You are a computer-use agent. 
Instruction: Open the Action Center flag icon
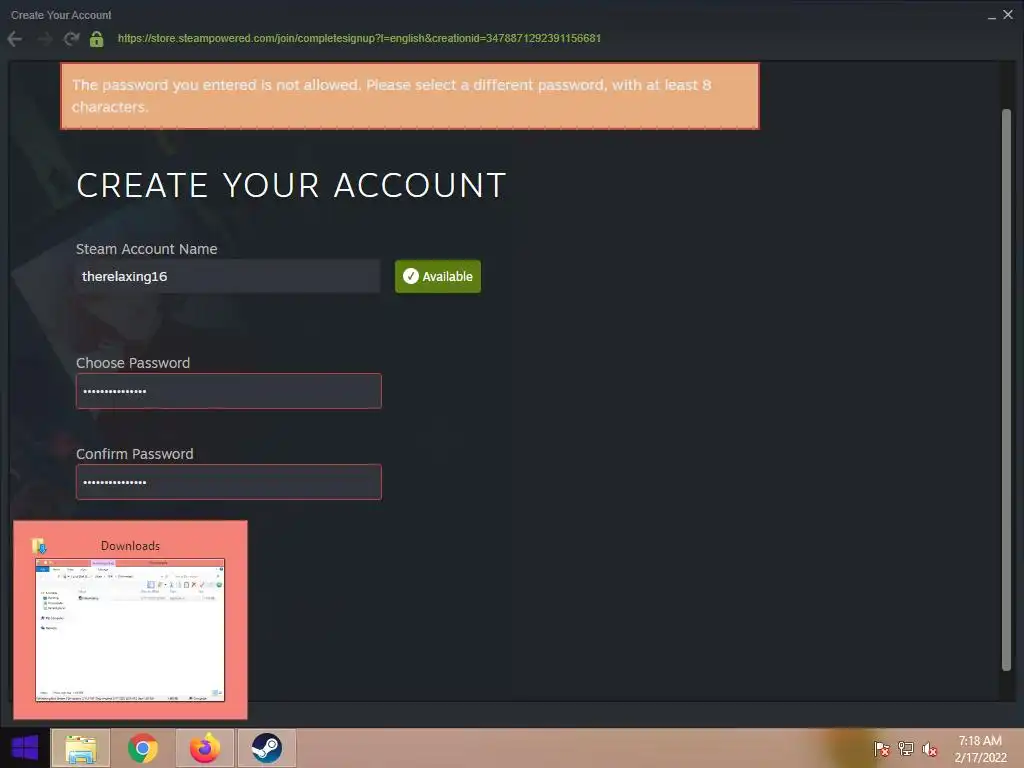882,749
